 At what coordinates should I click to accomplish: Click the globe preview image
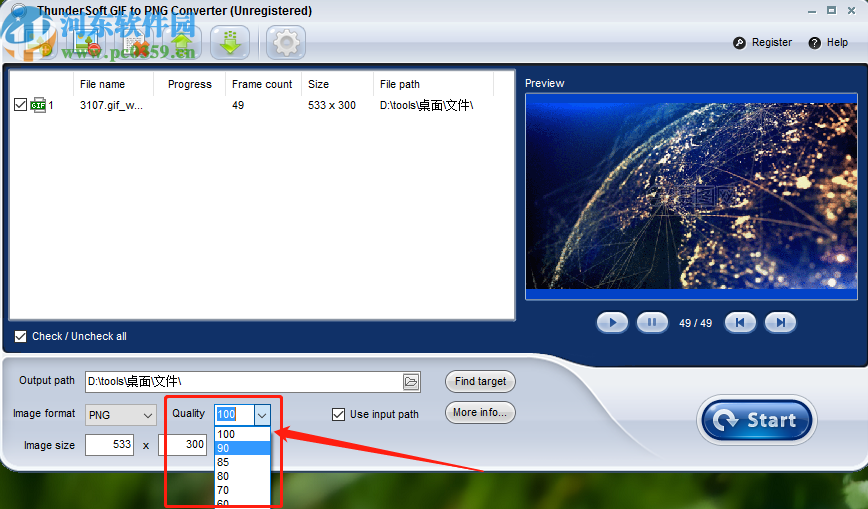tap(691, 196)
